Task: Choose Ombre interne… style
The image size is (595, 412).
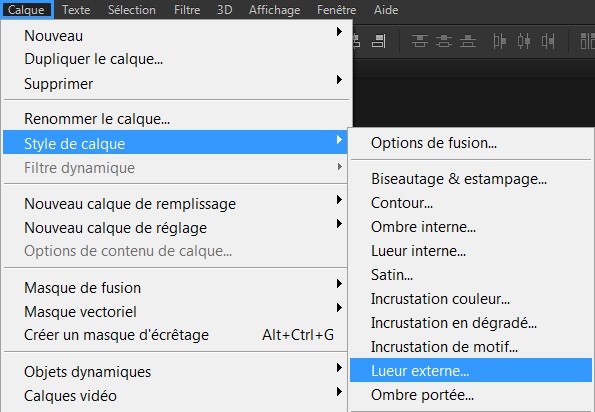Action: 471,227
